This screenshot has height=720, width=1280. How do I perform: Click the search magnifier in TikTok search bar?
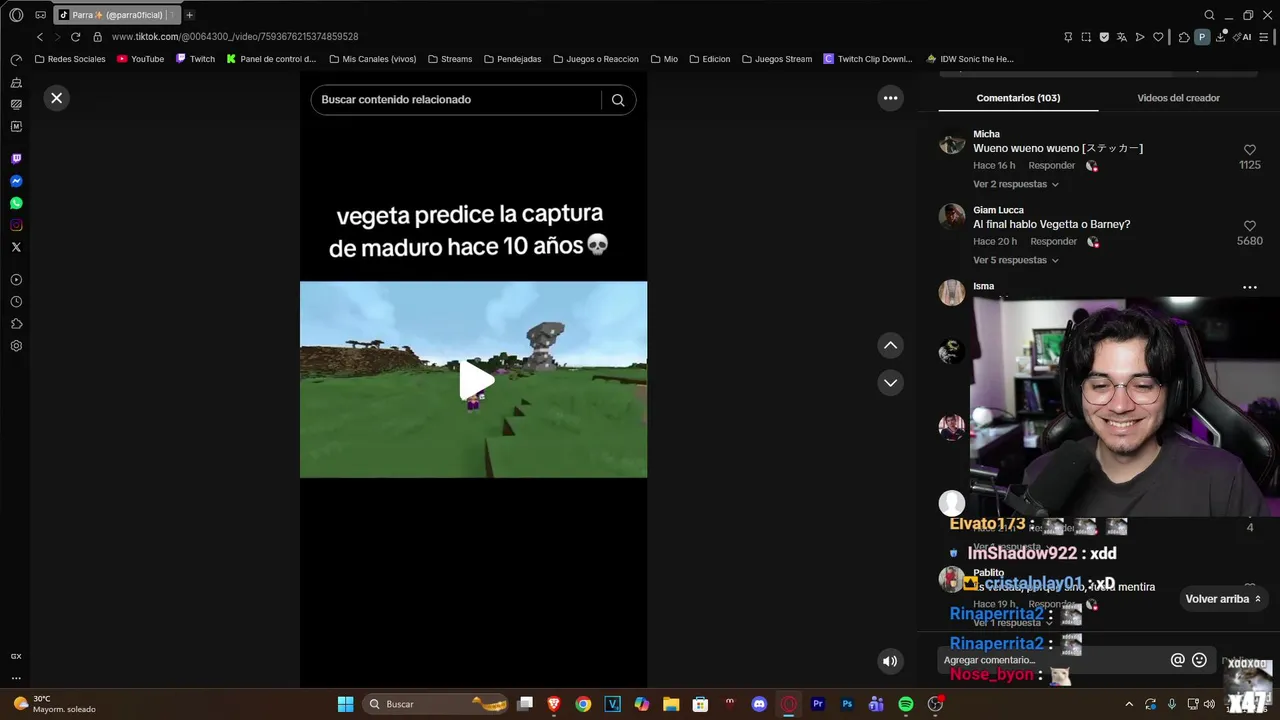pyautogui.click(x=618, y=100)
